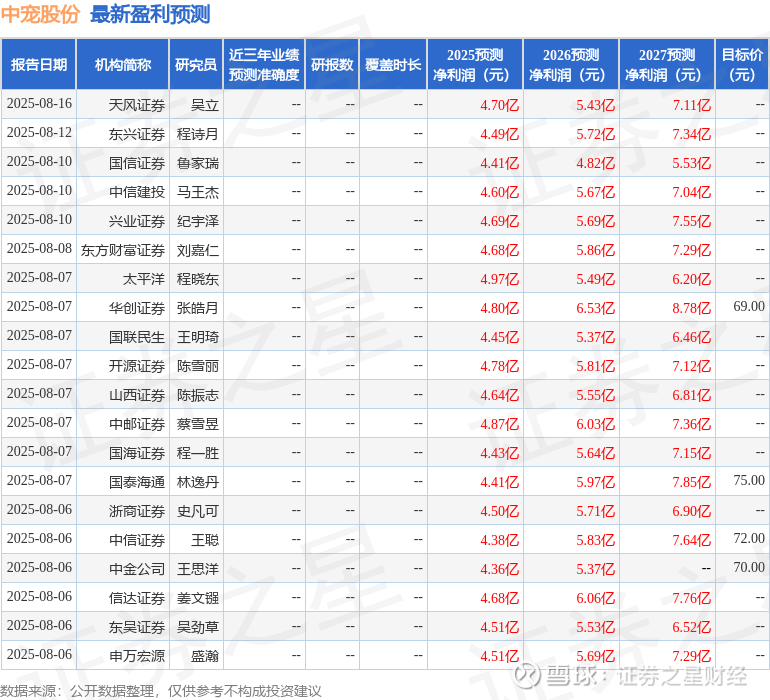Click 2026 profit value 6.03亿

[x=595, y=424]
